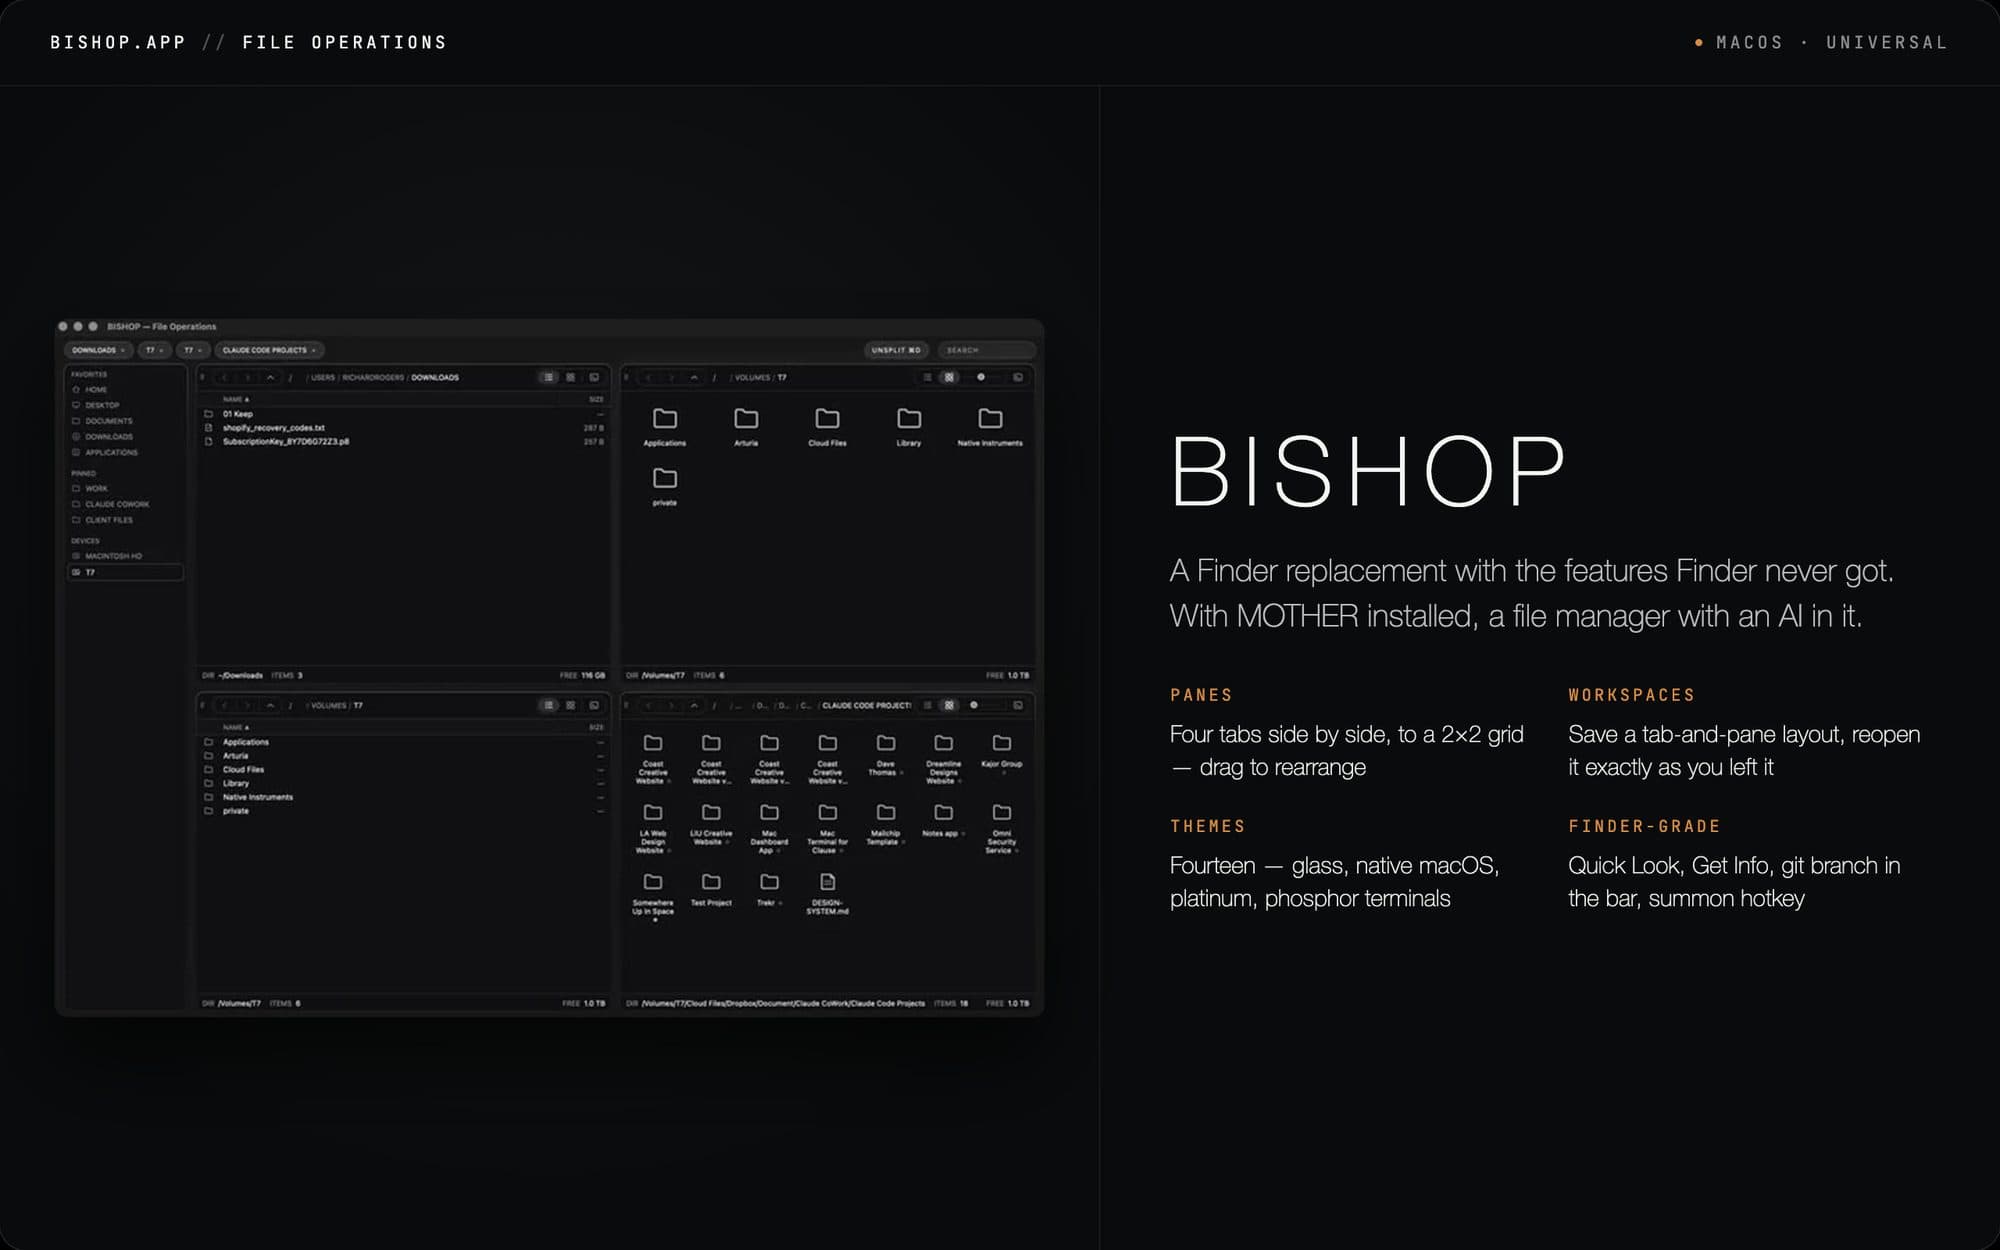Open the Dreamline Designs Website folder
This screenshot has height=1250, width=2000.
[x=943, y=759]
